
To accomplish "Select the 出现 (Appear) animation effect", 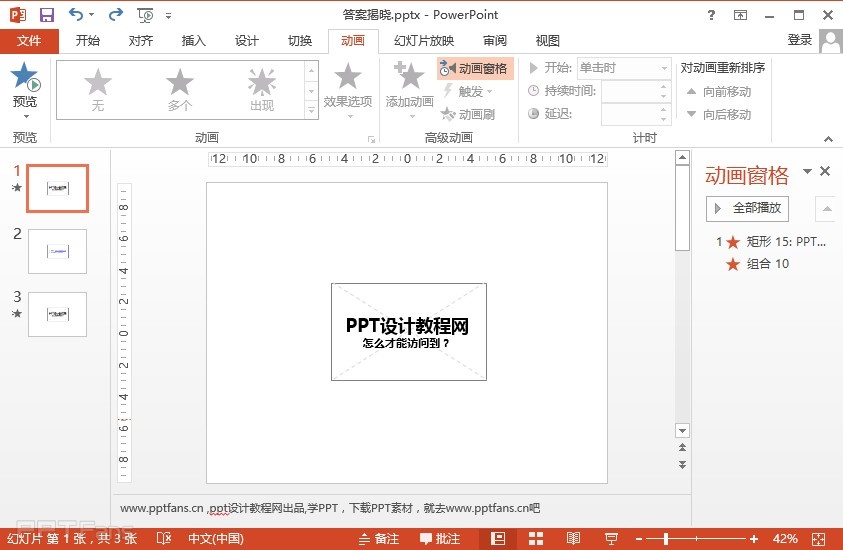I will click(262, 88).
